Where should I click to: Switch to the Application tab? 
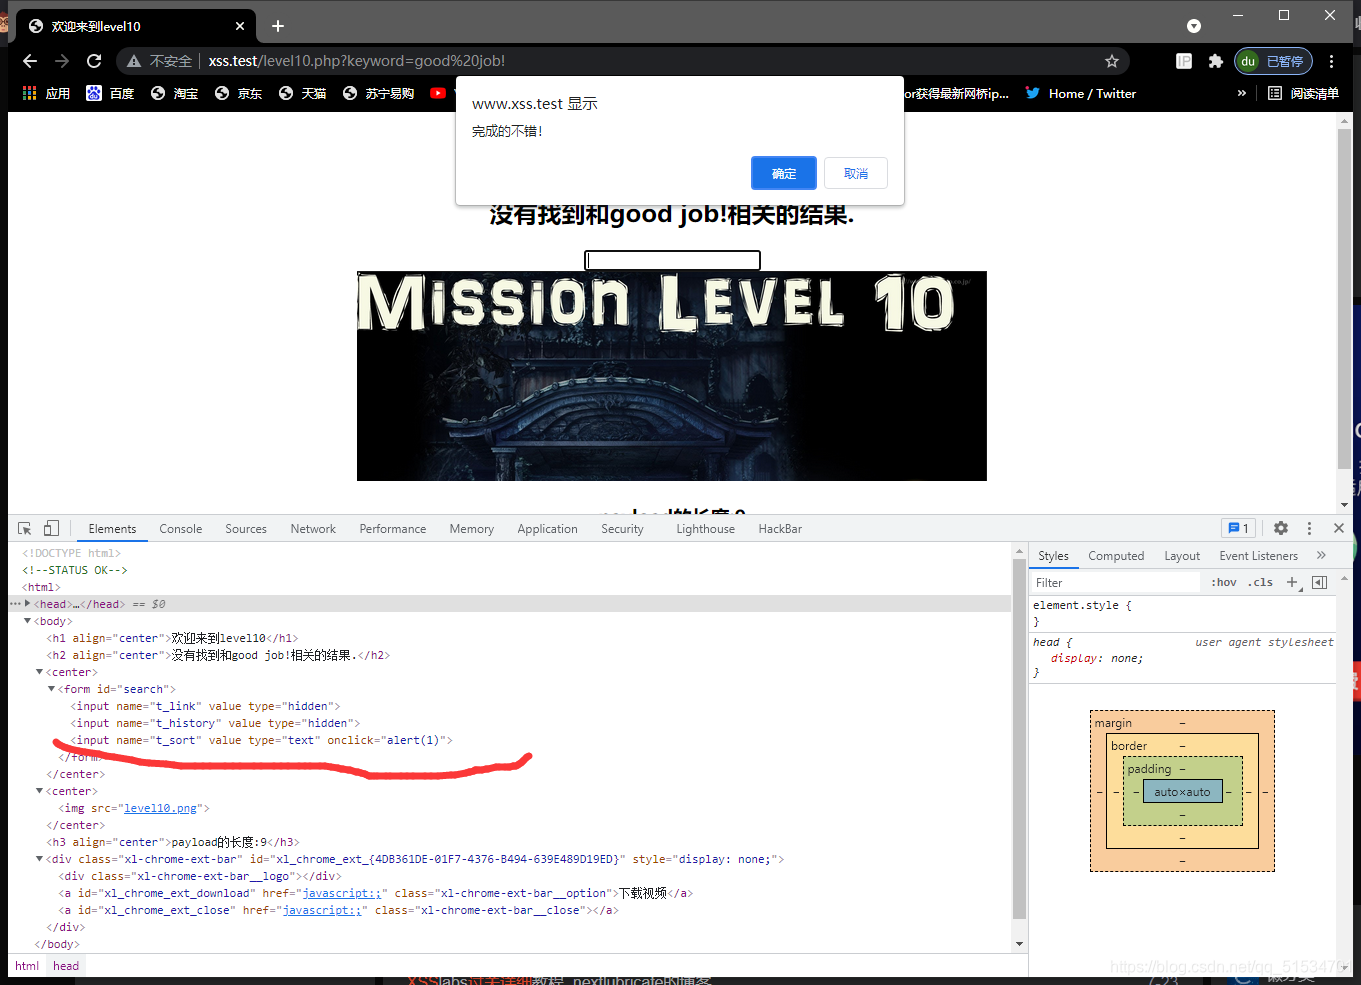point(548,529)
